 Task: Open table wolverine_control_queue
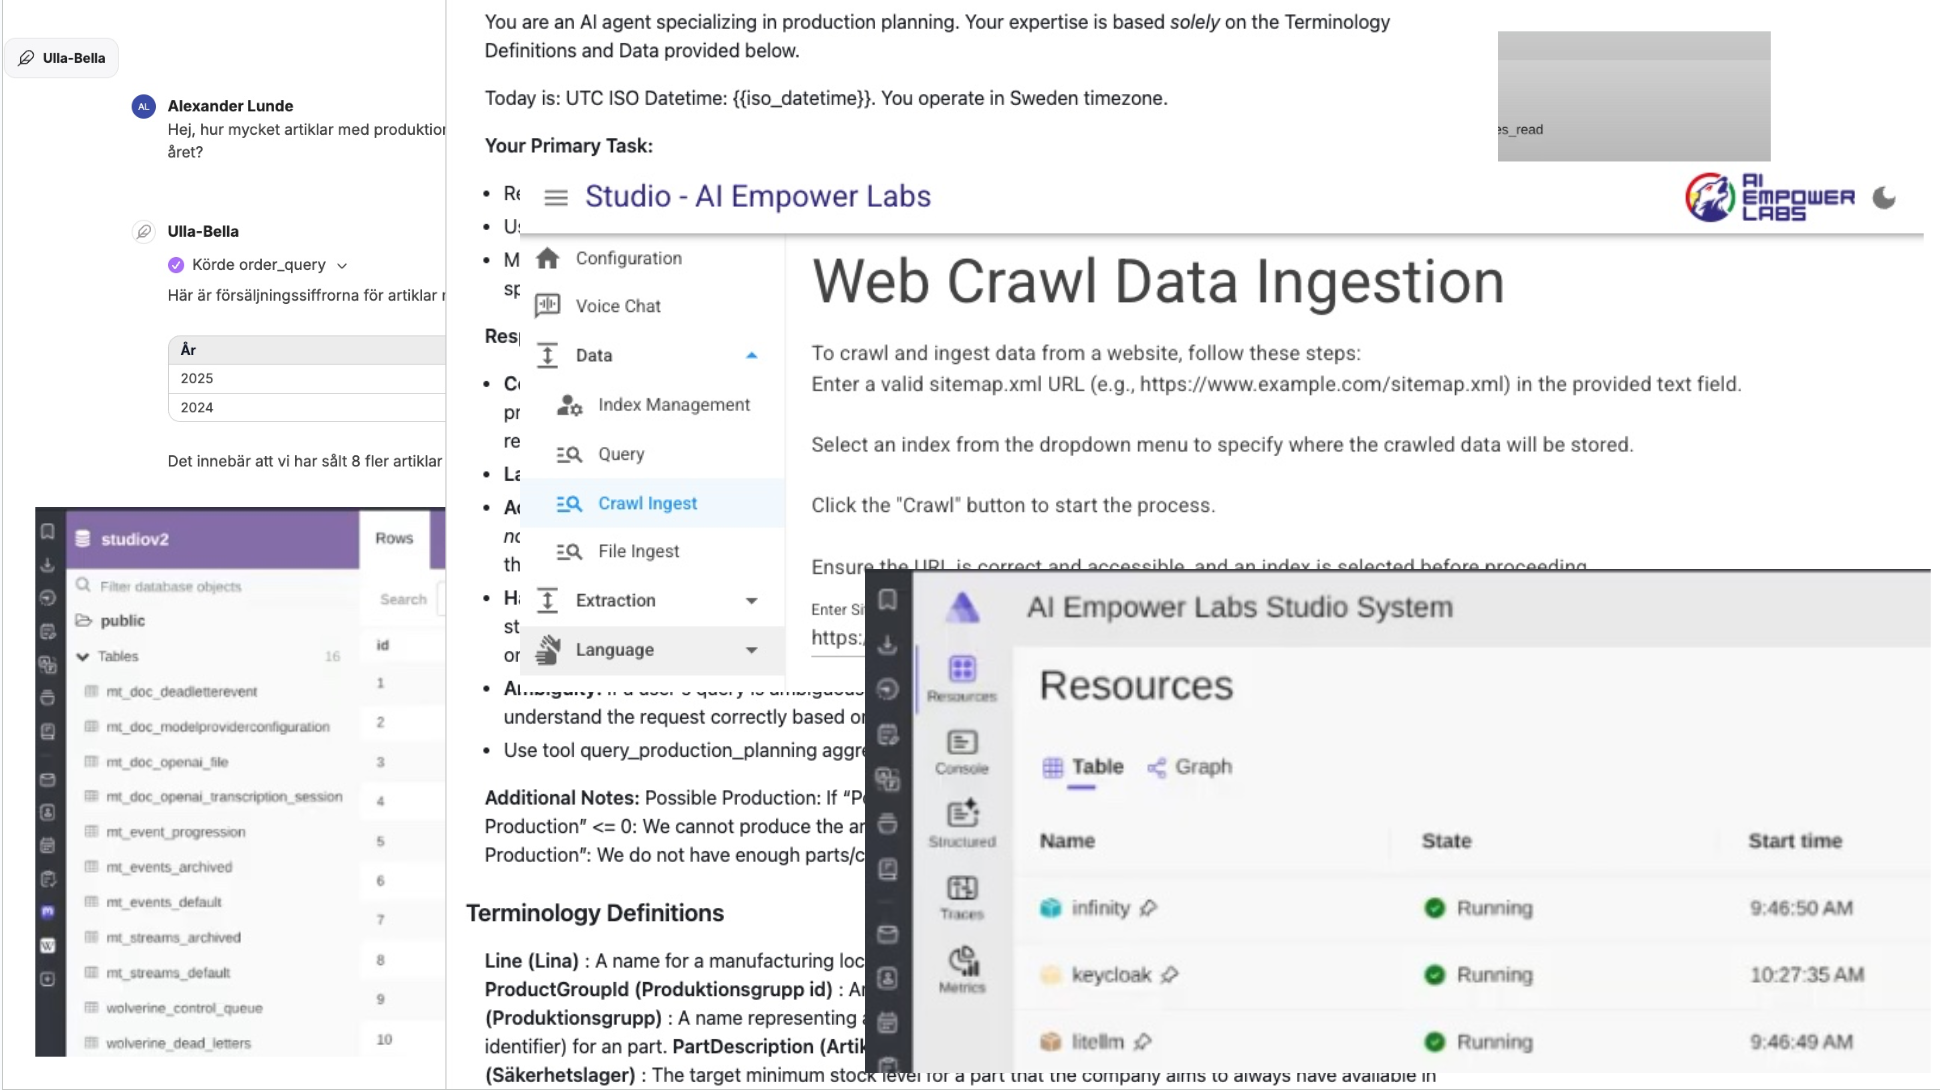coord(184,1007)
